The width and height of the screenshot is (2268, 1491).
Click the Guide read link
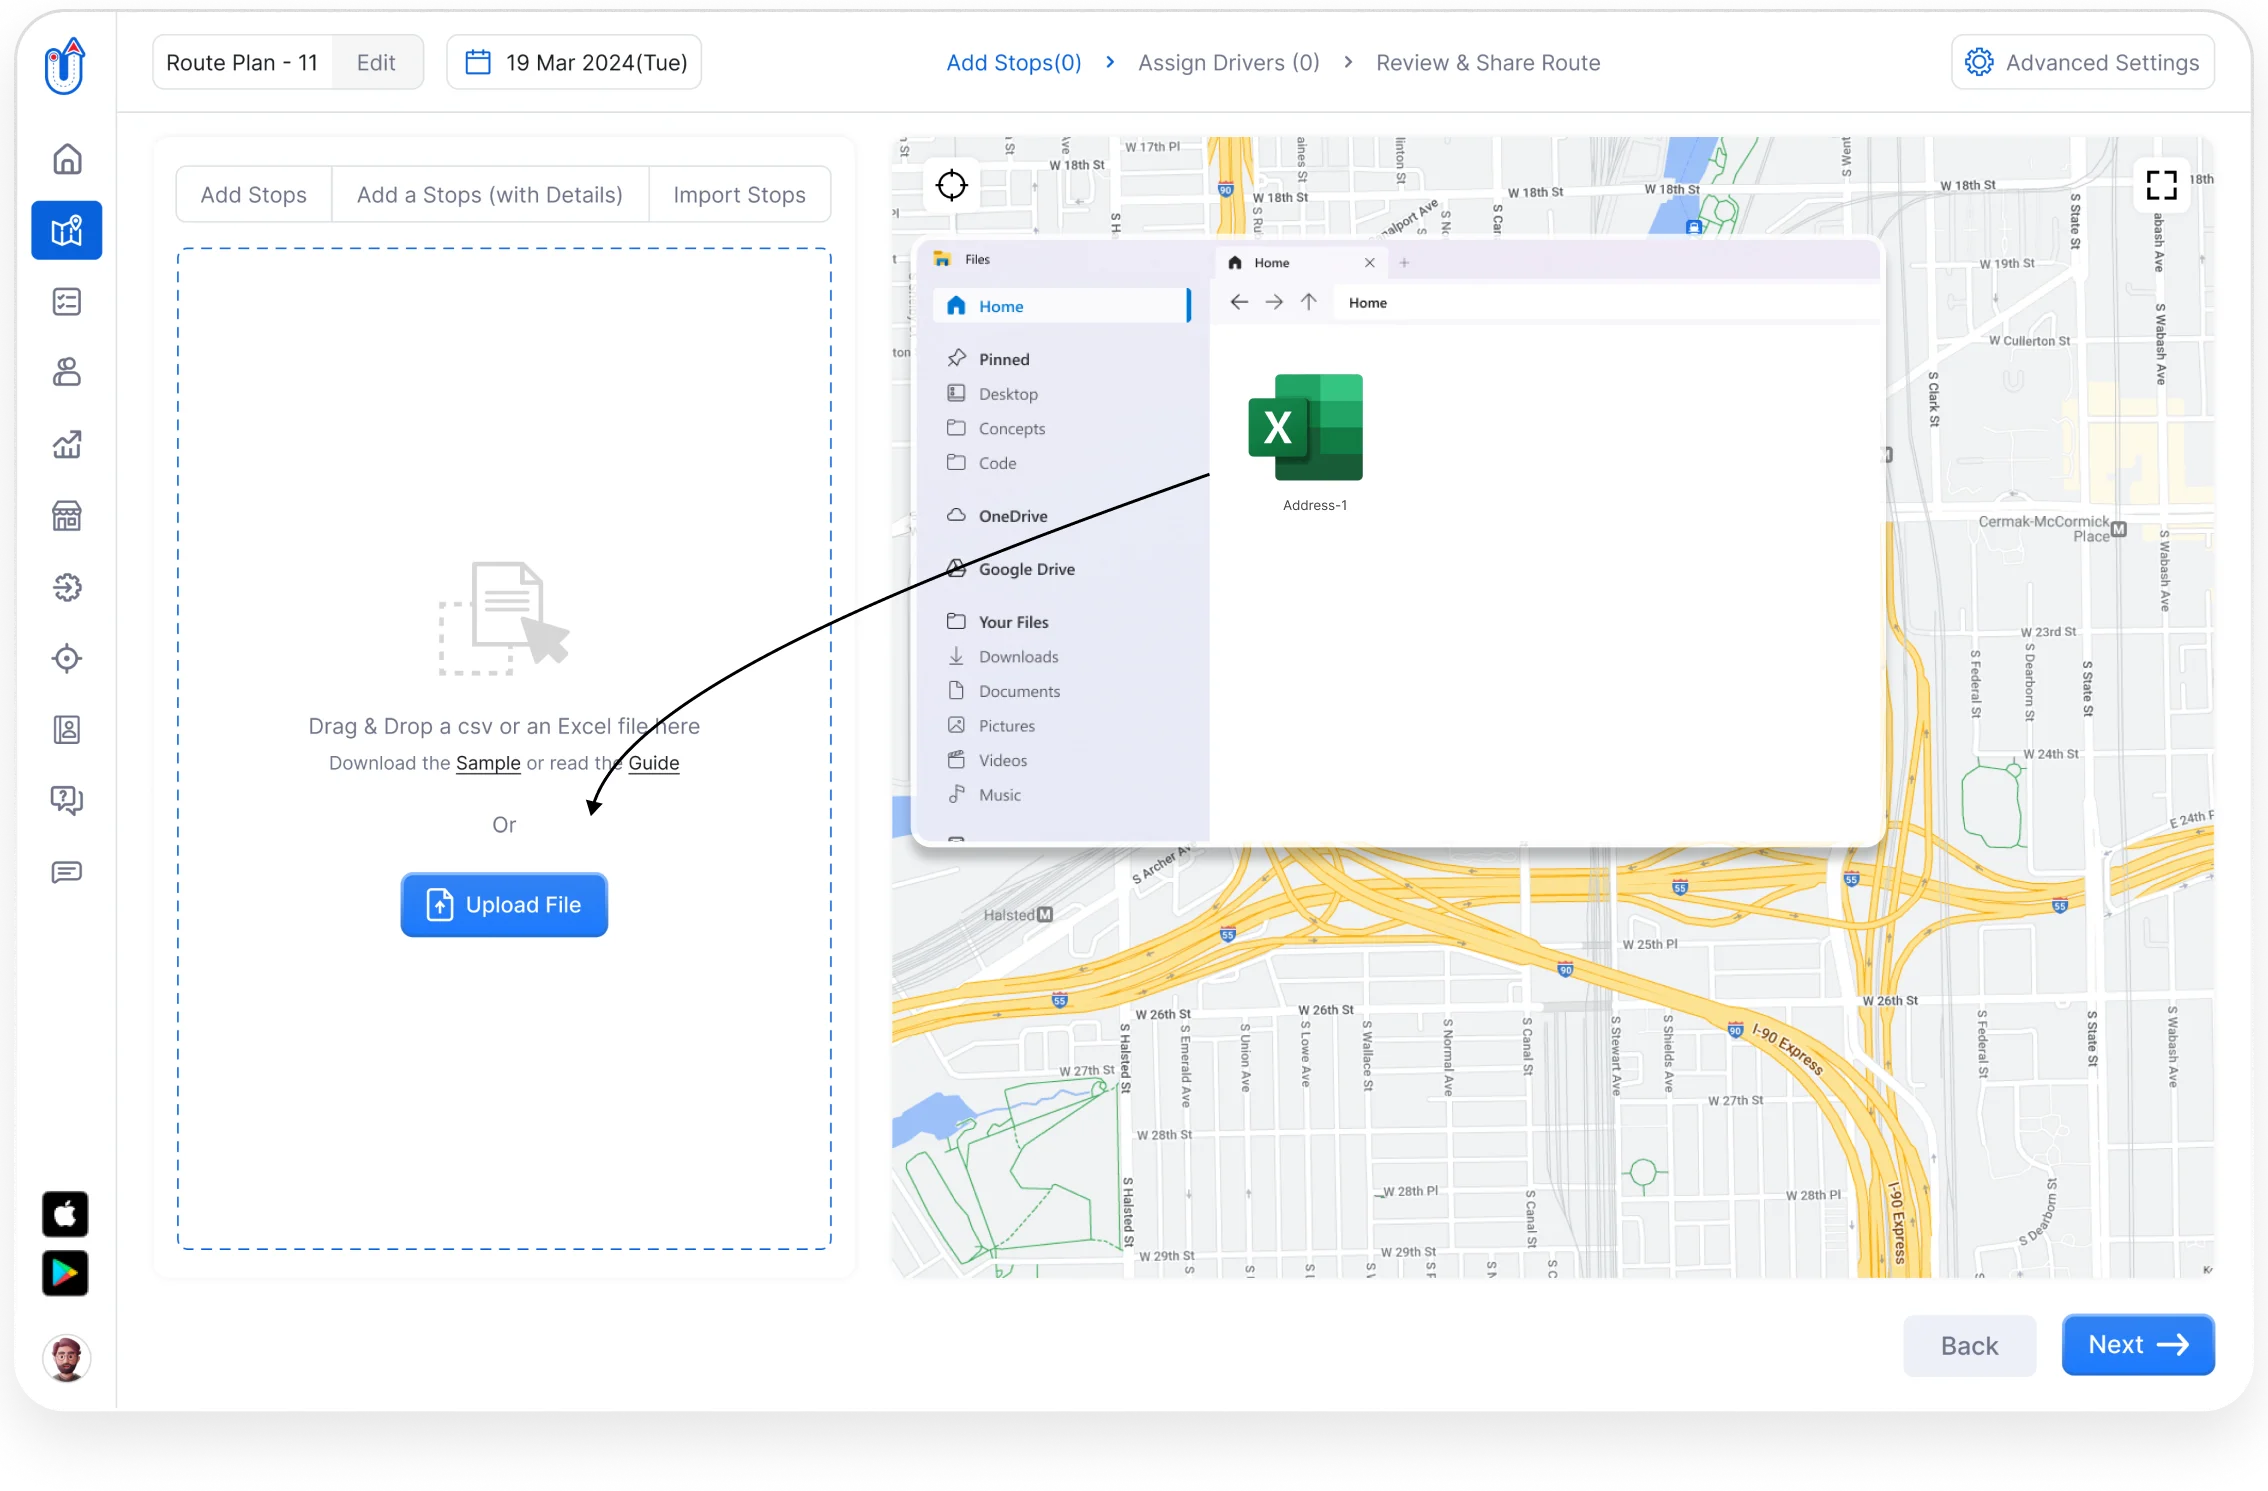coord(654,762)
